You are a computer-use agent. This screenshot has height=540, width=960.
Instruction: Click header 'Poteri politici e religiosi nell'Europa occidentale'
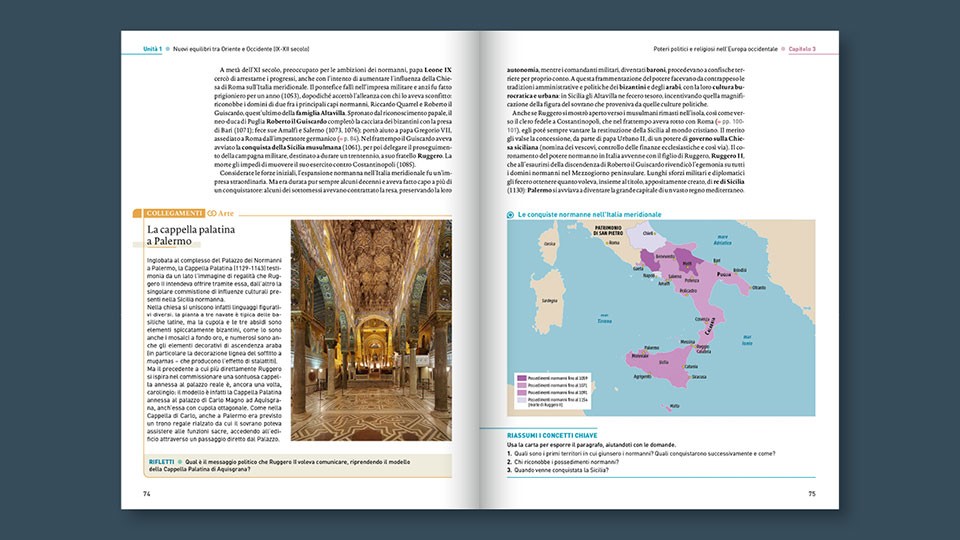point(715,49)
